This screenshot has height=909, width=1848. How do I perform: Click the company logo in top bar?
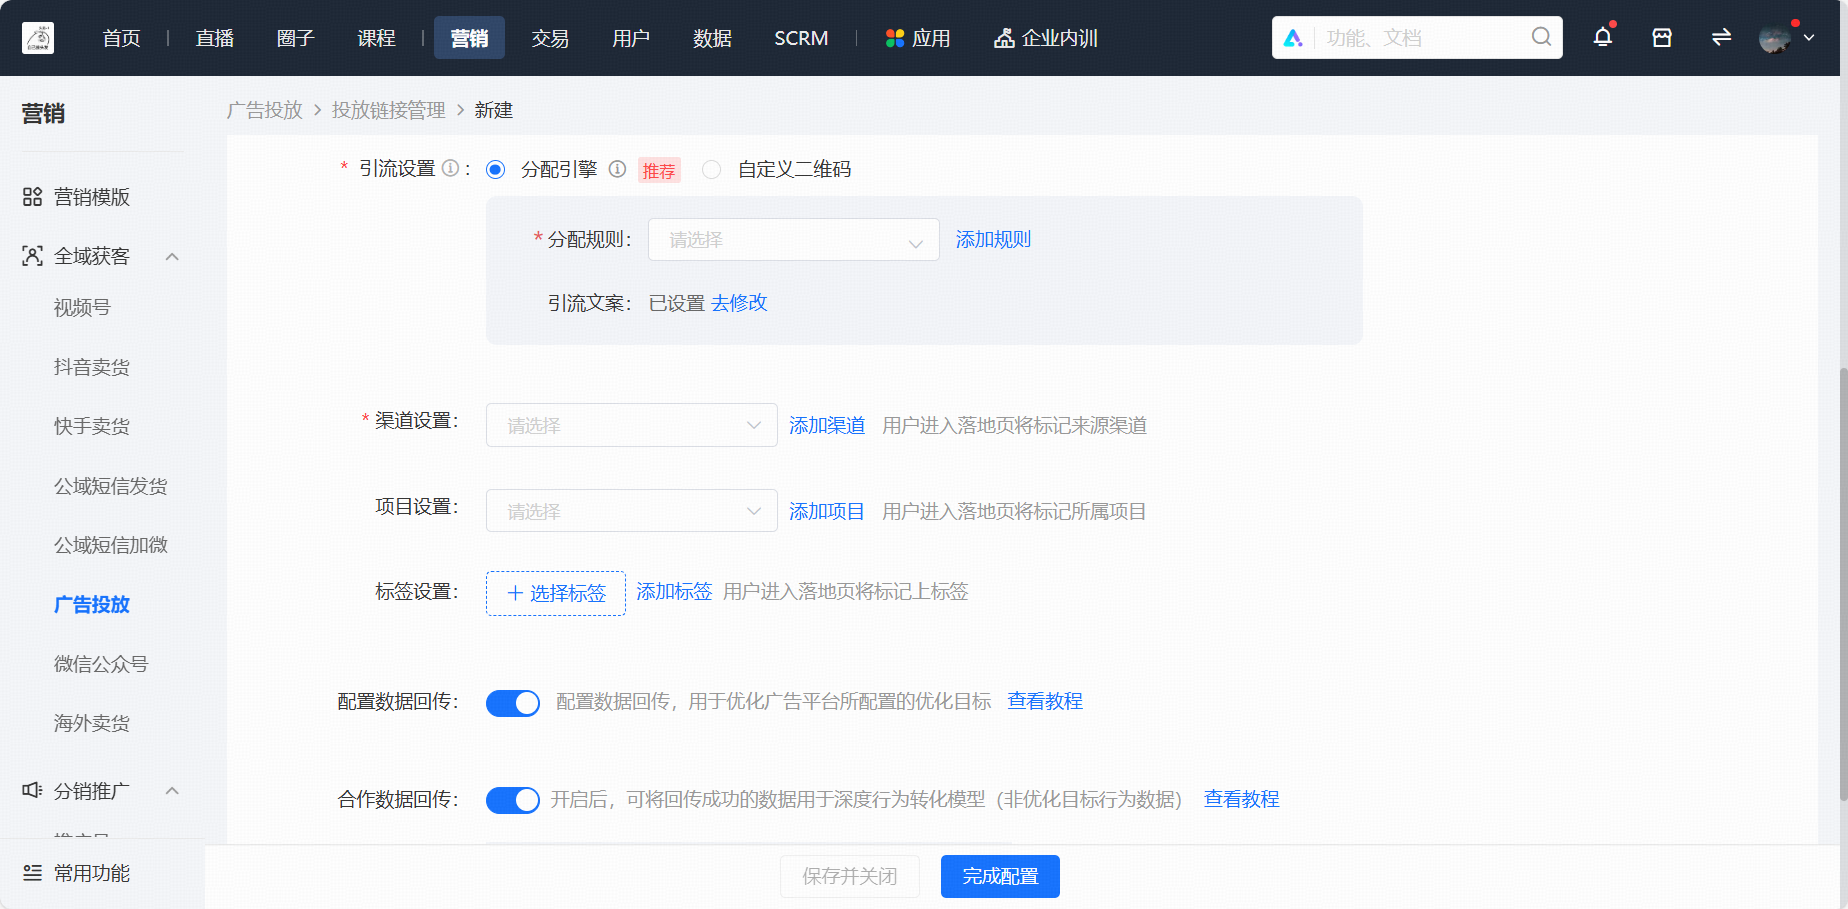point(38,38)
